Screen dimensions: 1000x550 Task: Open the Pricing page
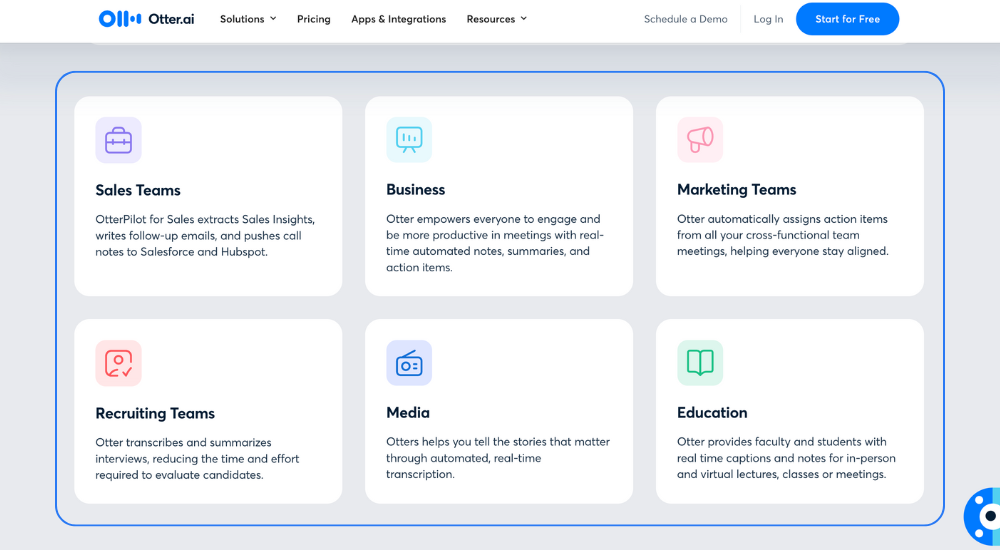coord(314,19)
